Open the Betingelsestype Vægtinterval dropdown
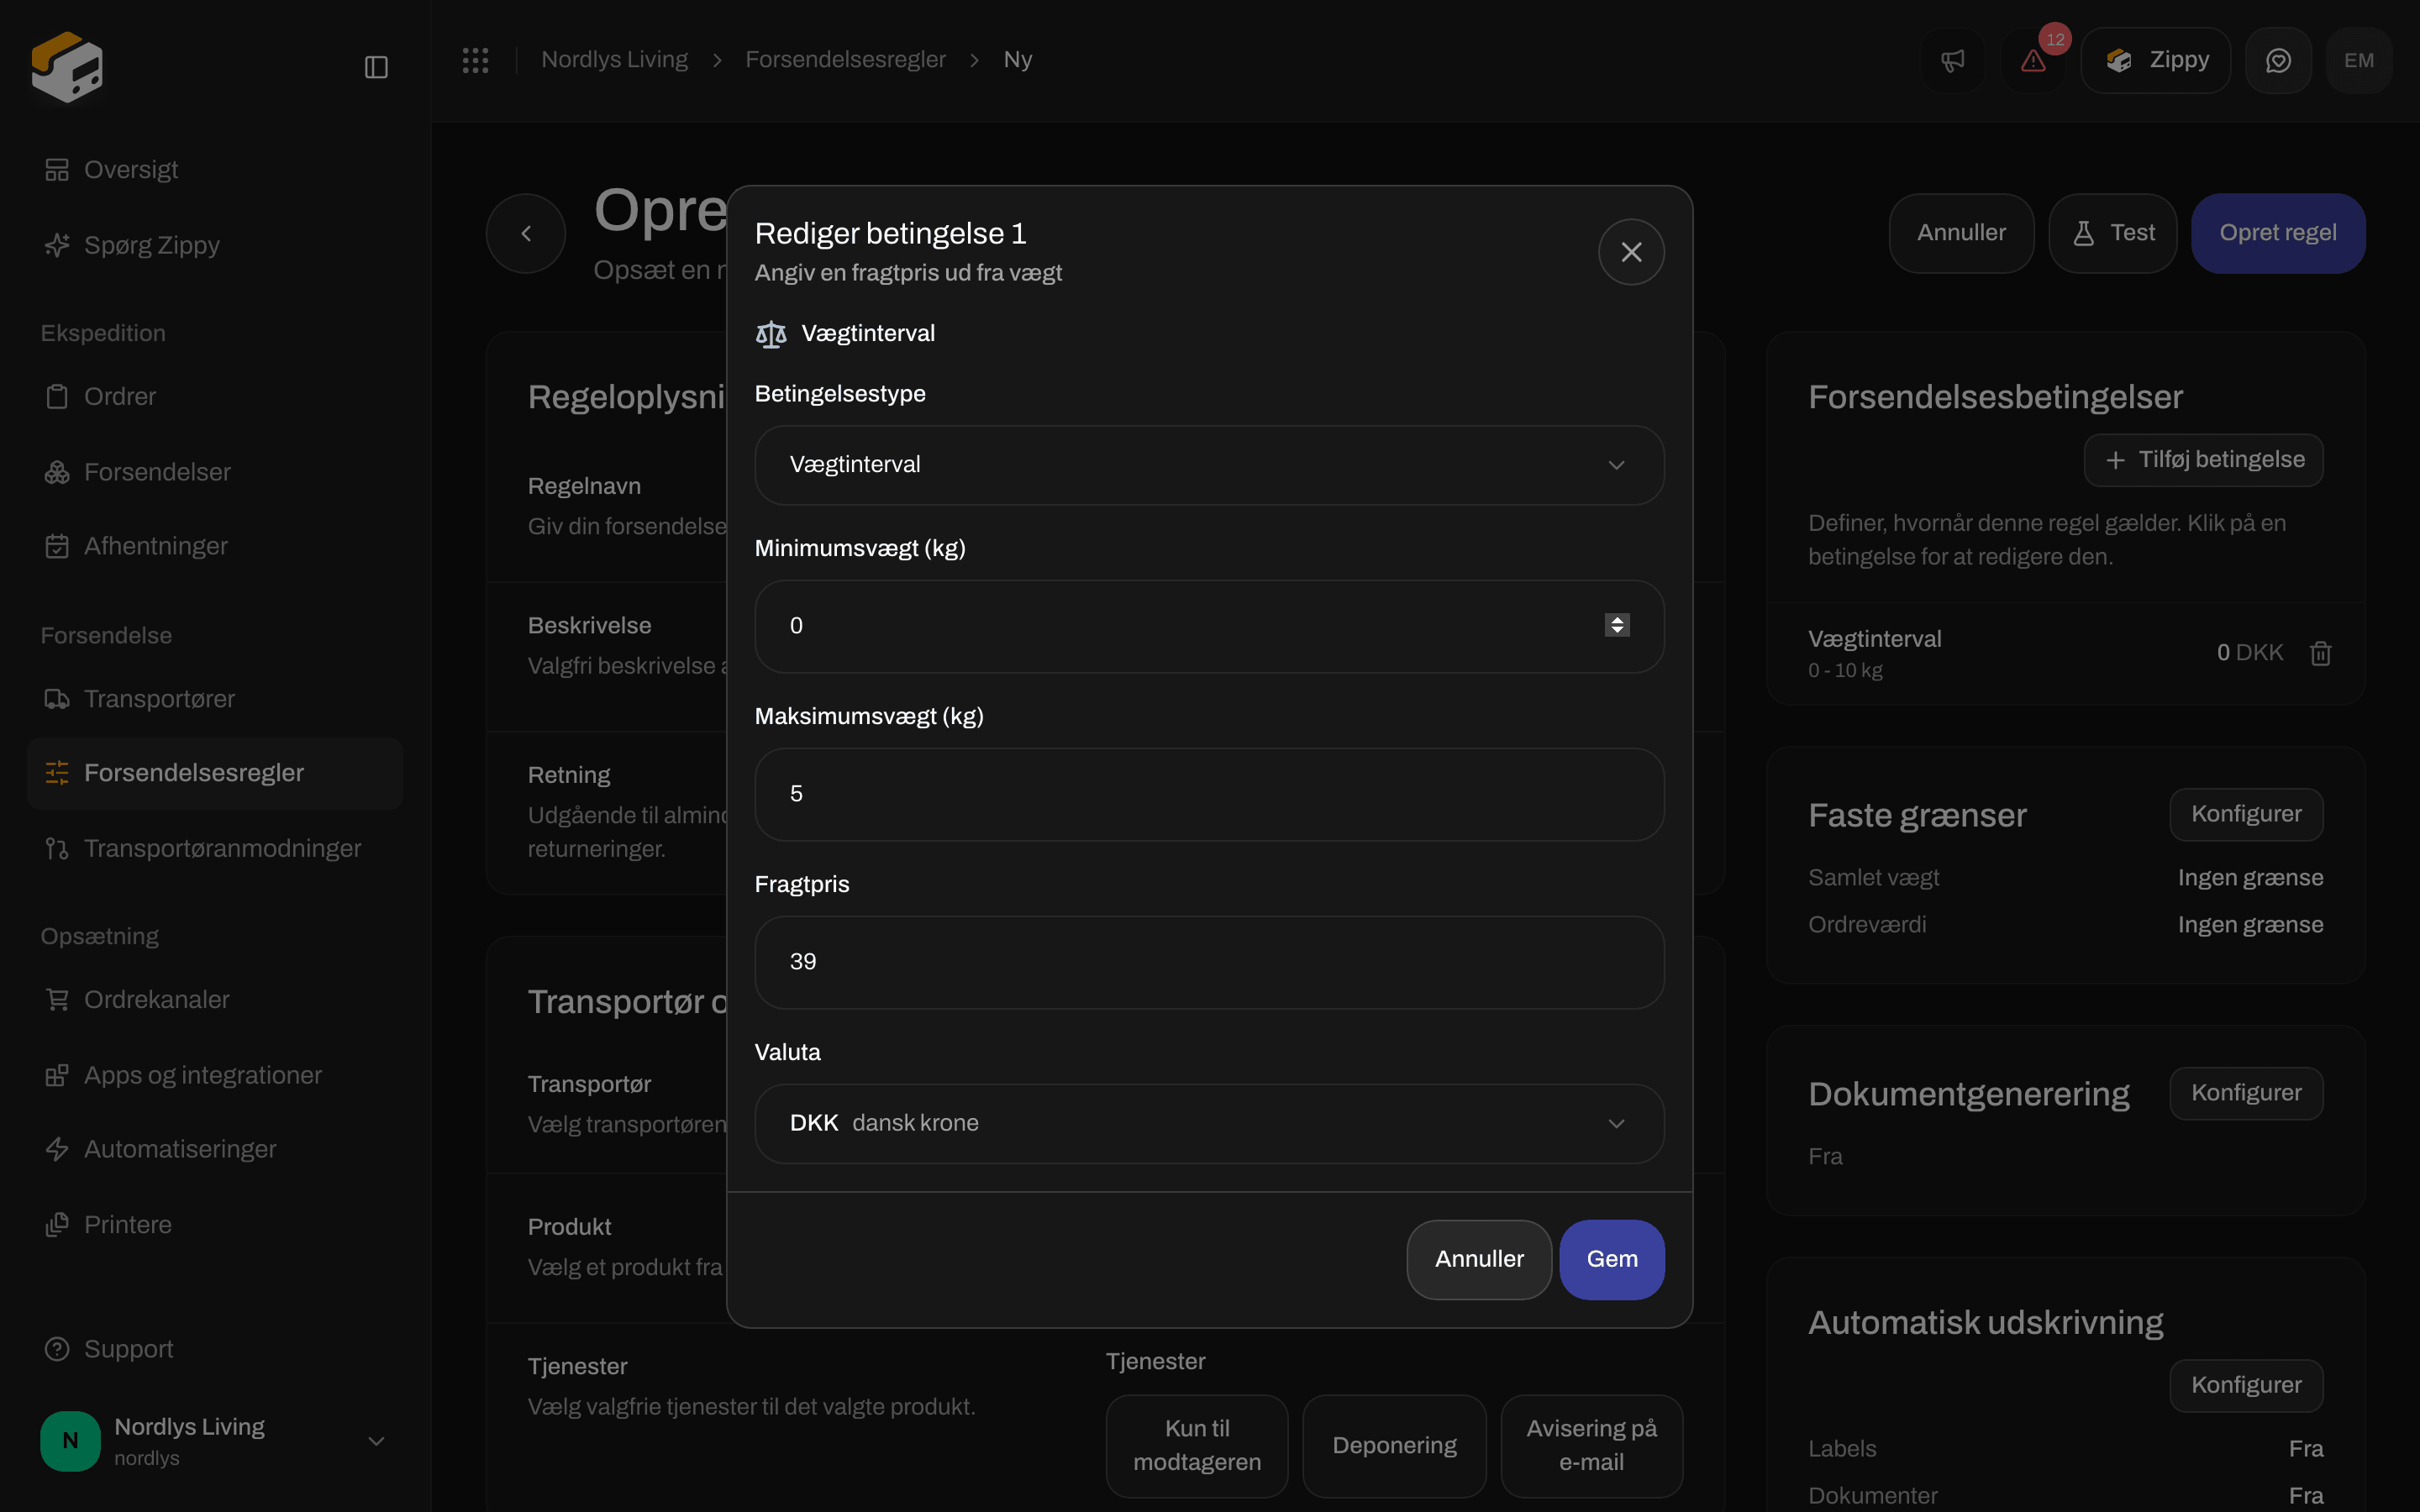The width and height of the screenshot is (2420, 1512). [x=1209, y=465]
